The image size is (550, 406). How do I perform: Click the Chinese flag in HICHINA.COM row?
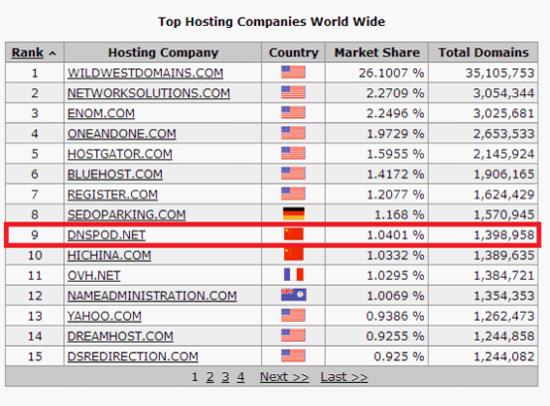[294, 254]
